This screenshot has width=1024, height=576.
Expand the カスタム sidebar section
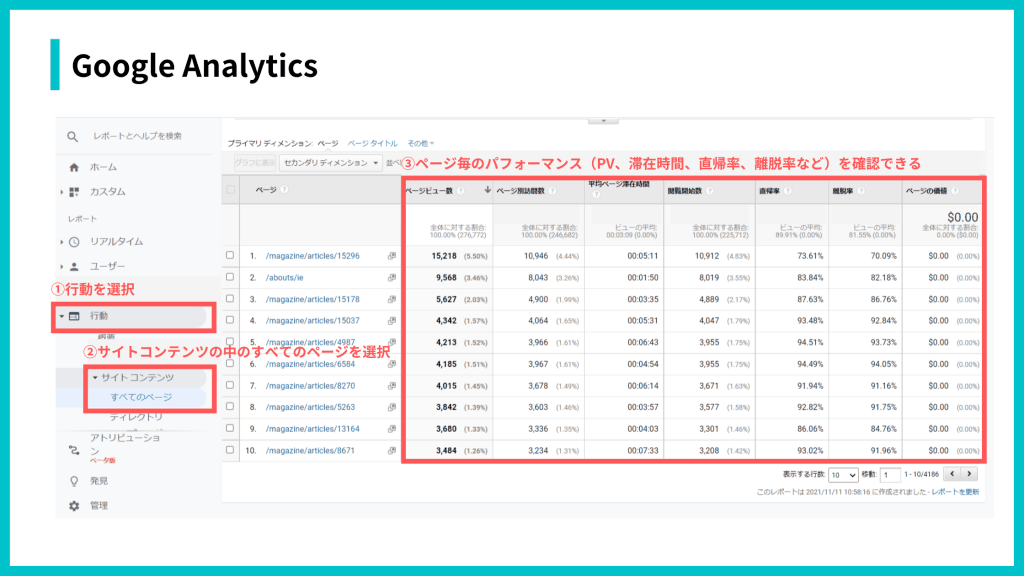(61, 192)
